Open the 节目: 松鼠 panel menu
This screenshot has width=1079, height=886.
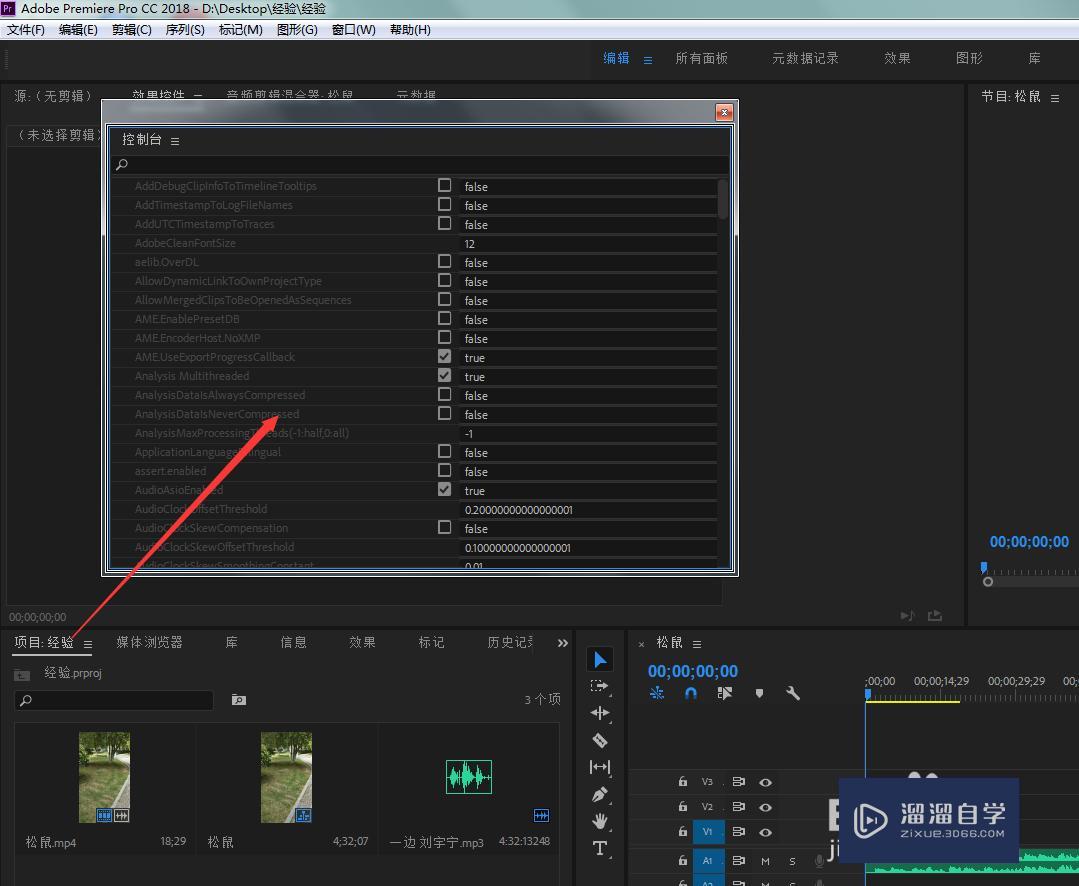(1055, 98)
